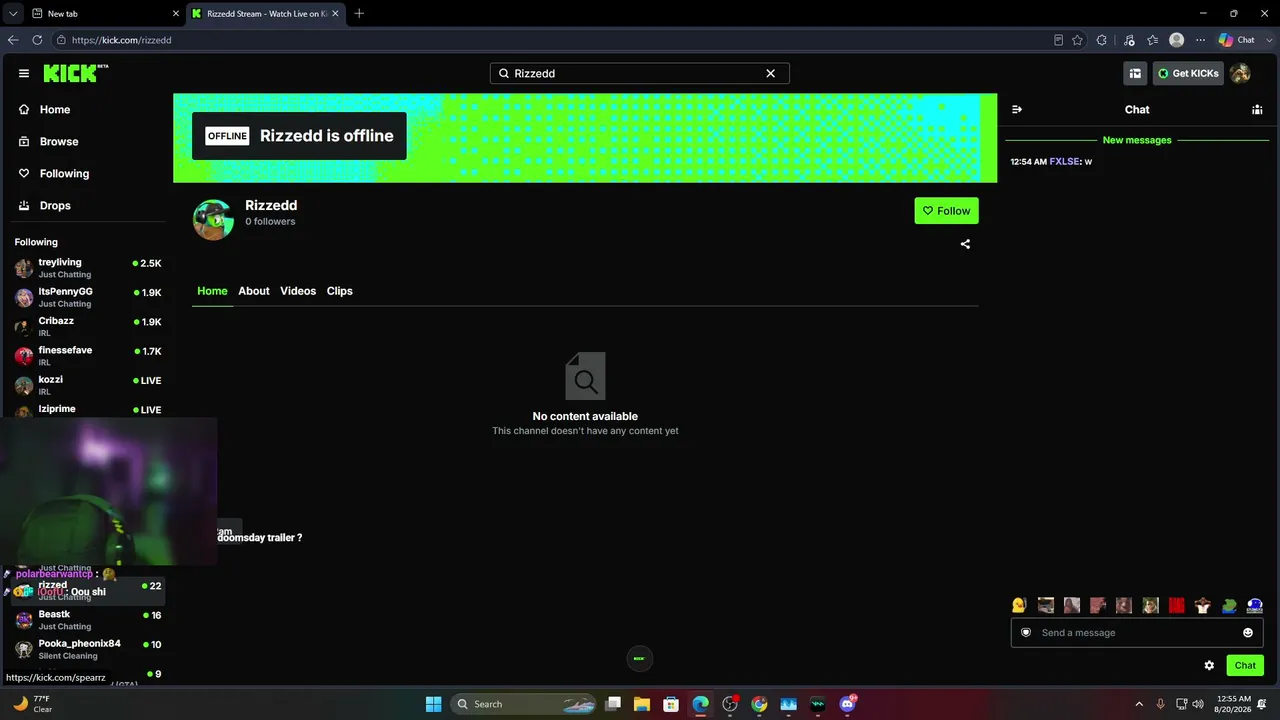Open the chat identity badge icon
This screenshot has height=720, width=1280.
1026,632
